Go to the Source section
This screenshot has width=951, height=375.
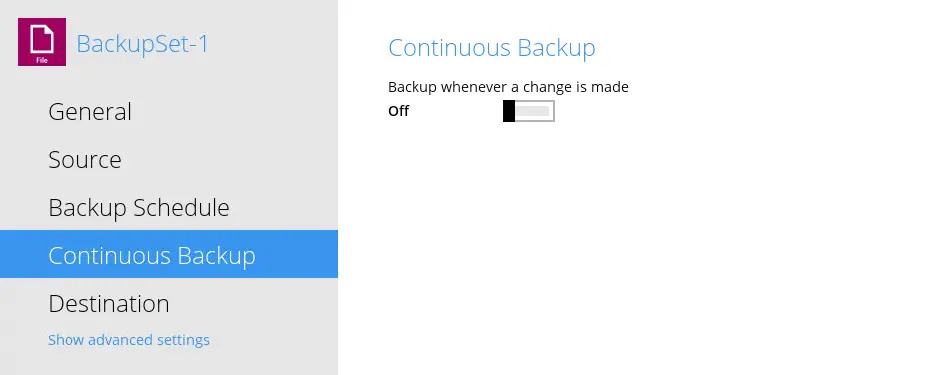coord(85,160)
